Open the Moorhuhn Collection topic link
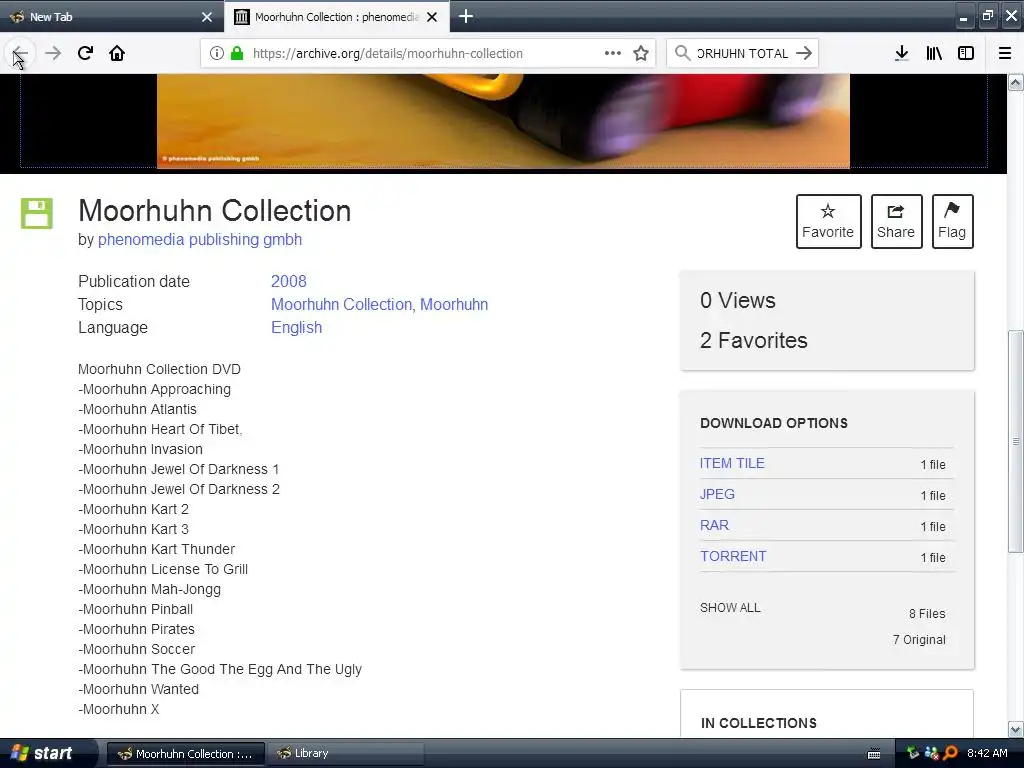The image size is (1024, 768). click(341, 304)
